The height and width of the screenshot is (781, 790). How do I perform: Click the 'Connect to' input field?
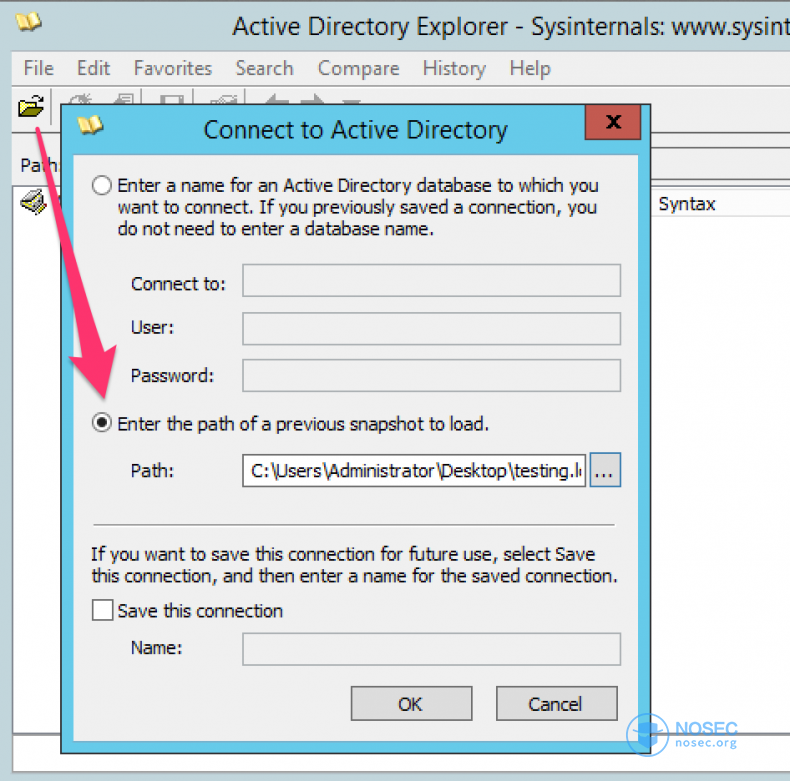pyautogui.click(x=431, y=280)
